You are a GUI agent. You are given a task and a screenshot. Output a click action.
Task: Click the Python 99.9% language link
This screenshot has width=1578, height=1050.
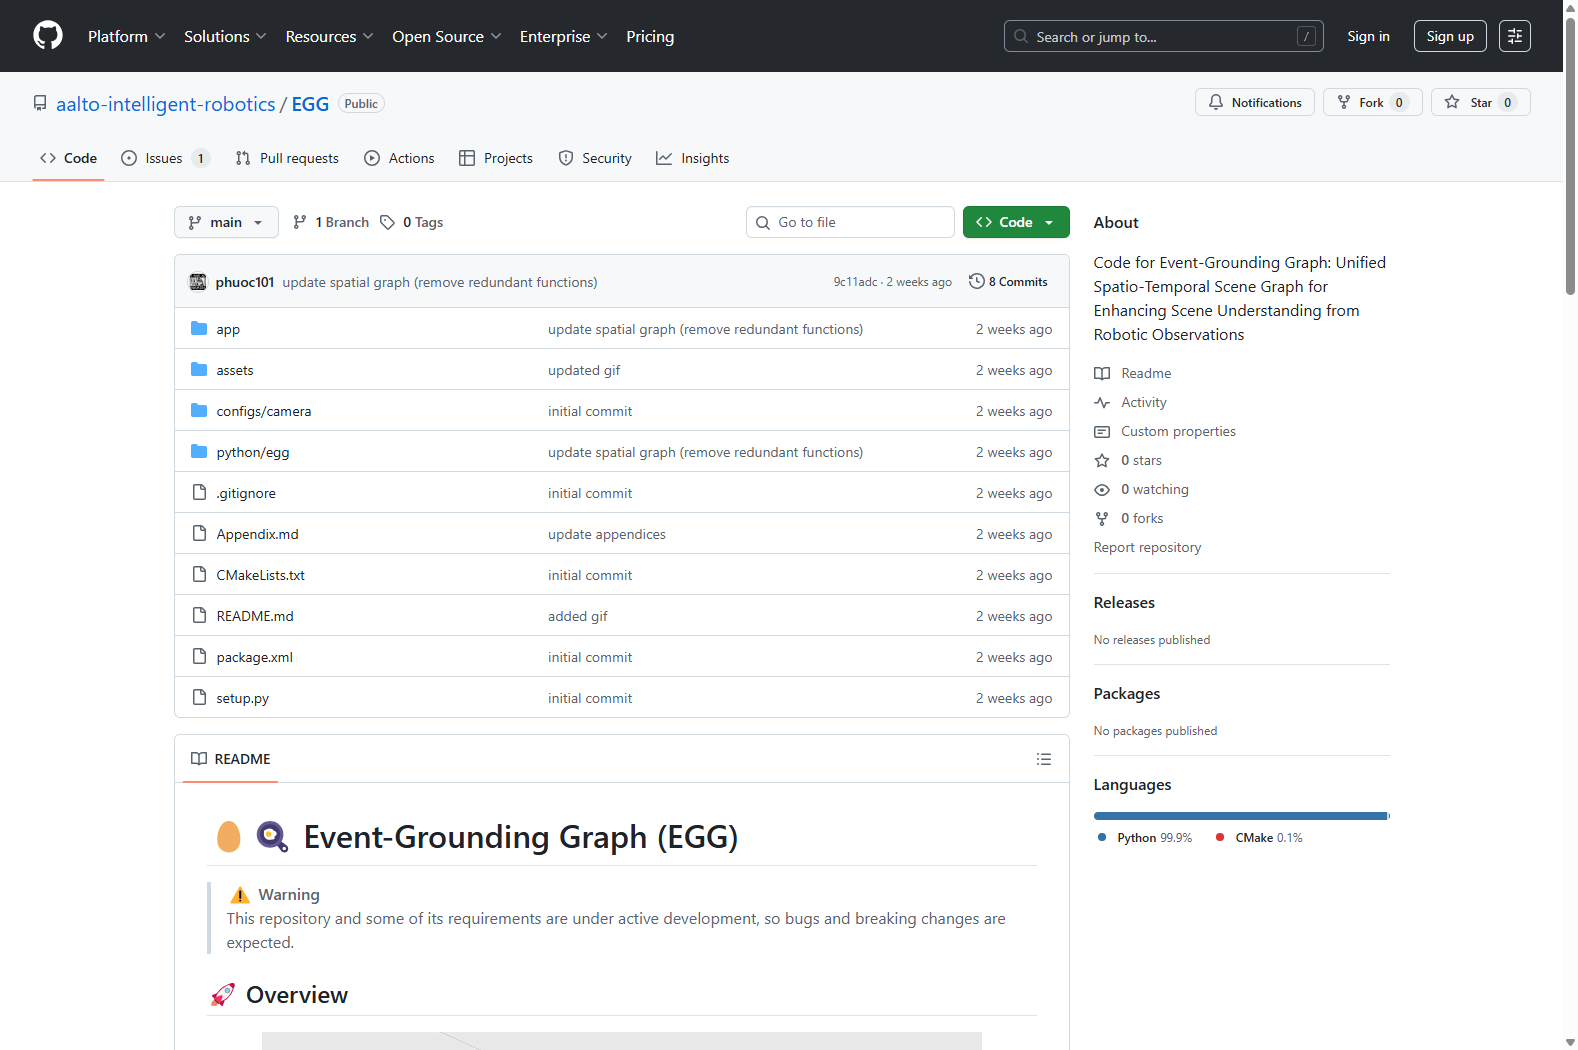[1145, 838]
